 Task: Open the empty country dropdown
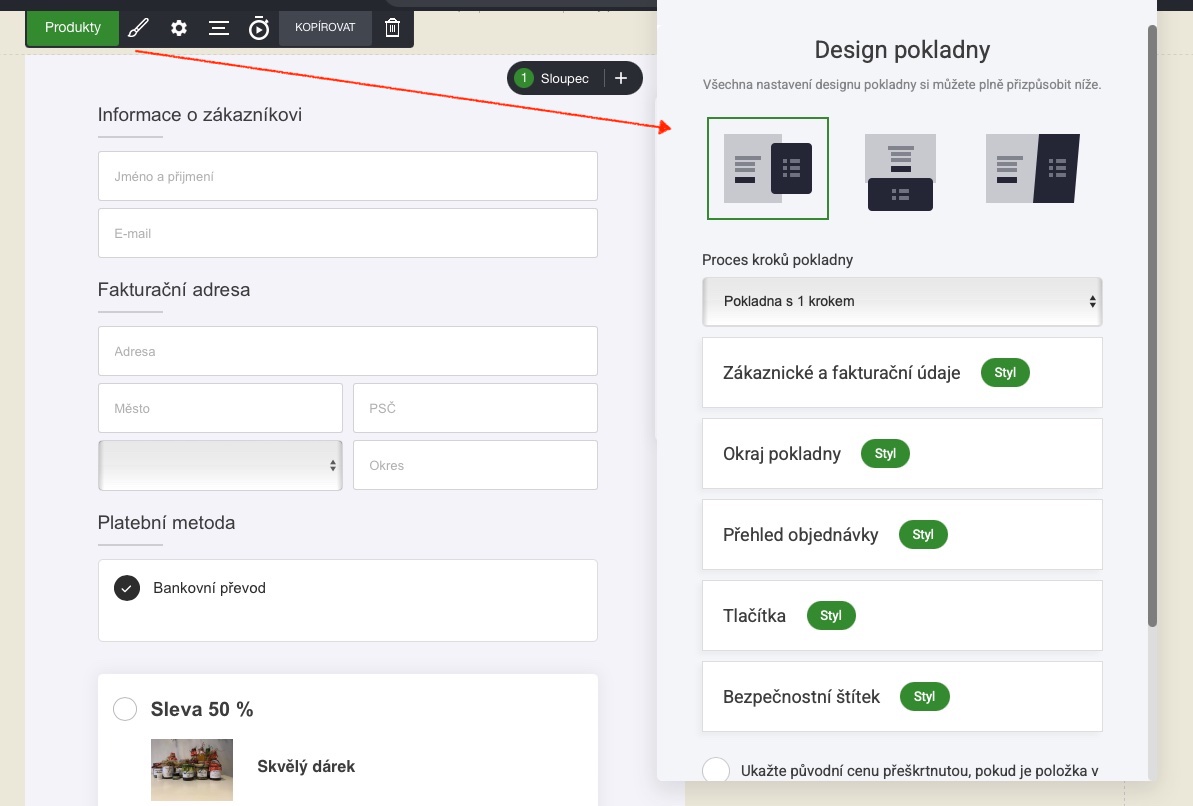220,465
